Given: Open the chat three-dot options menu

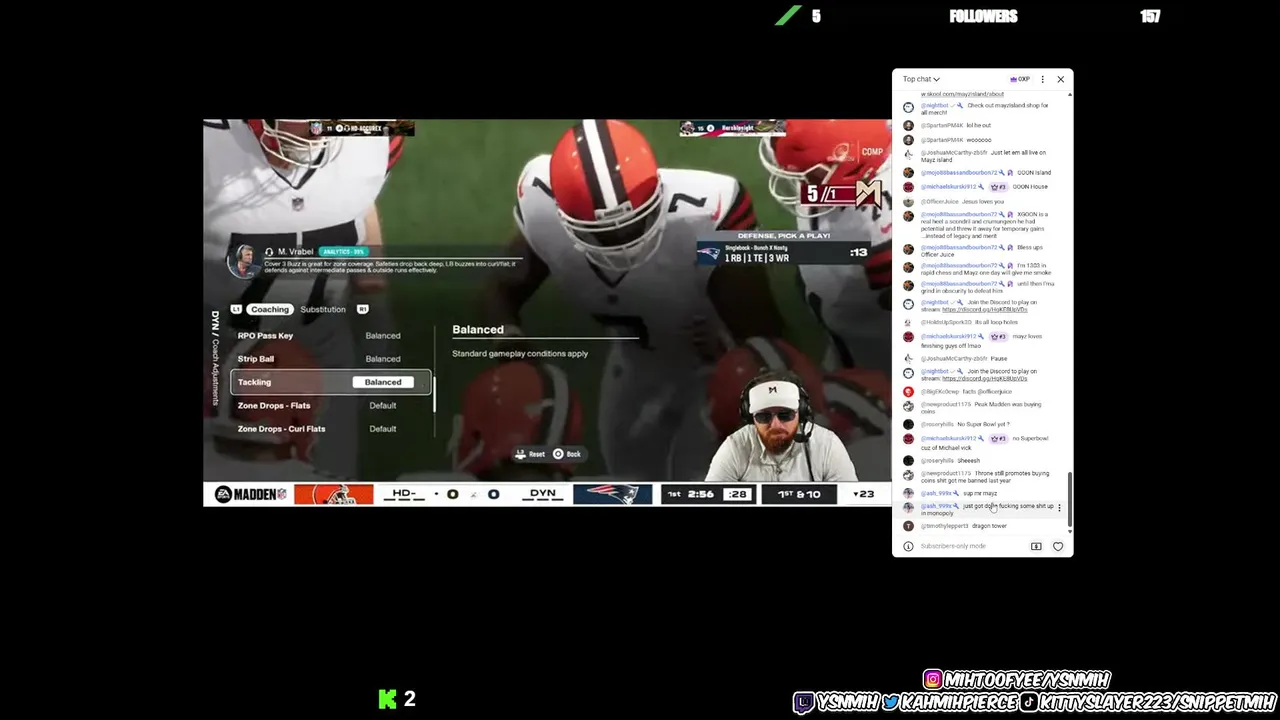Looking at the screenshot, I should point(1042,79).
